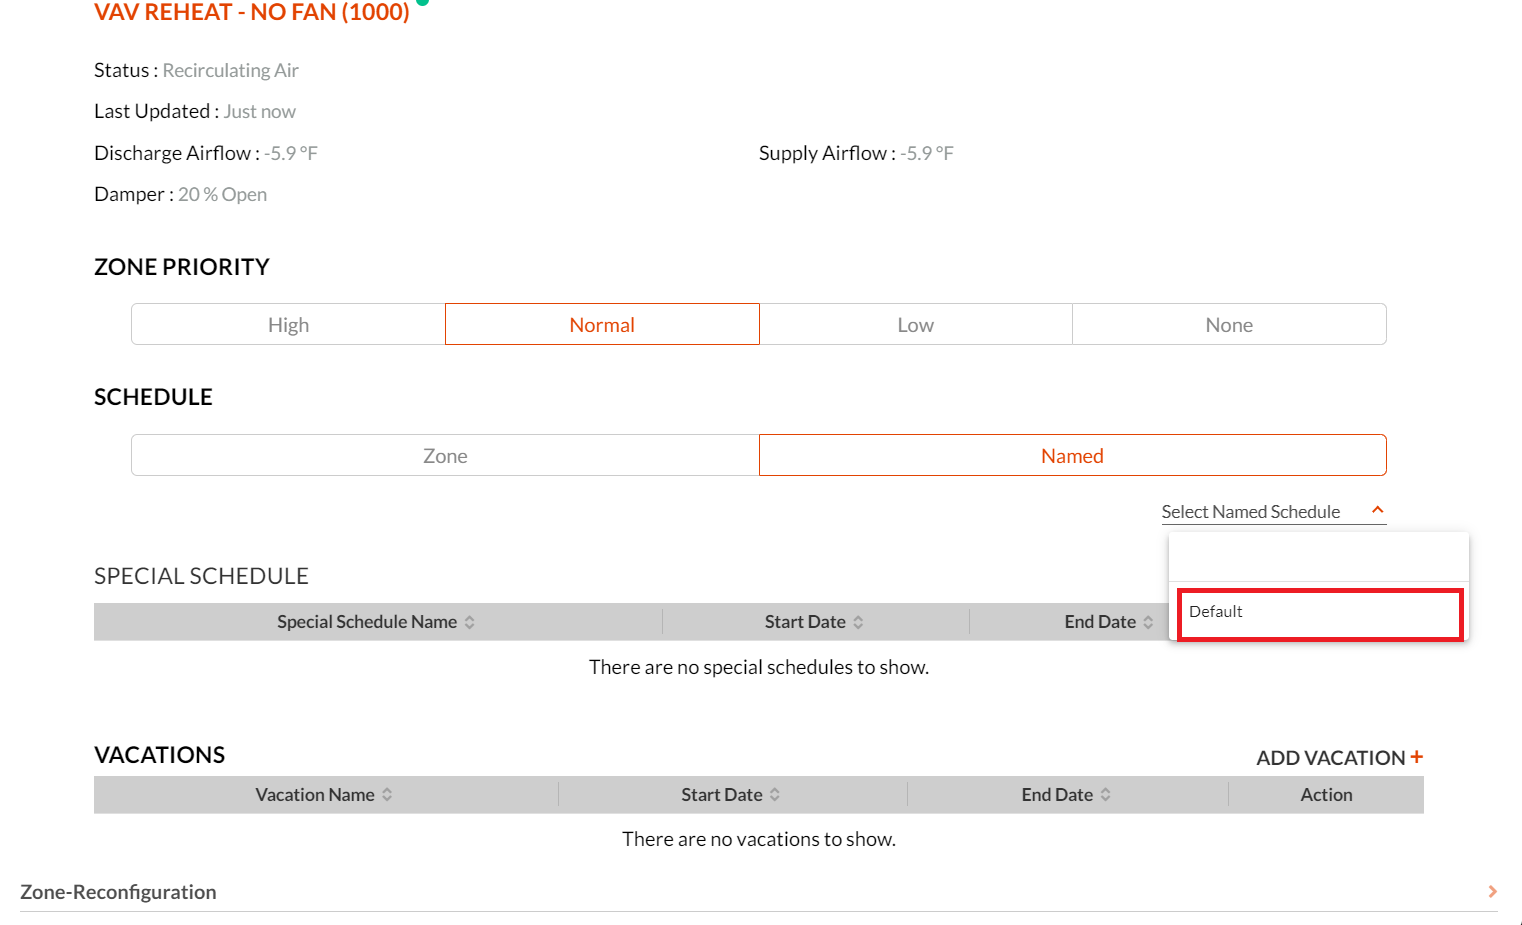Set zone priority to None
Viewport: 1522px width, 925px height.
pyautogui.click(x=1229, y=325)
